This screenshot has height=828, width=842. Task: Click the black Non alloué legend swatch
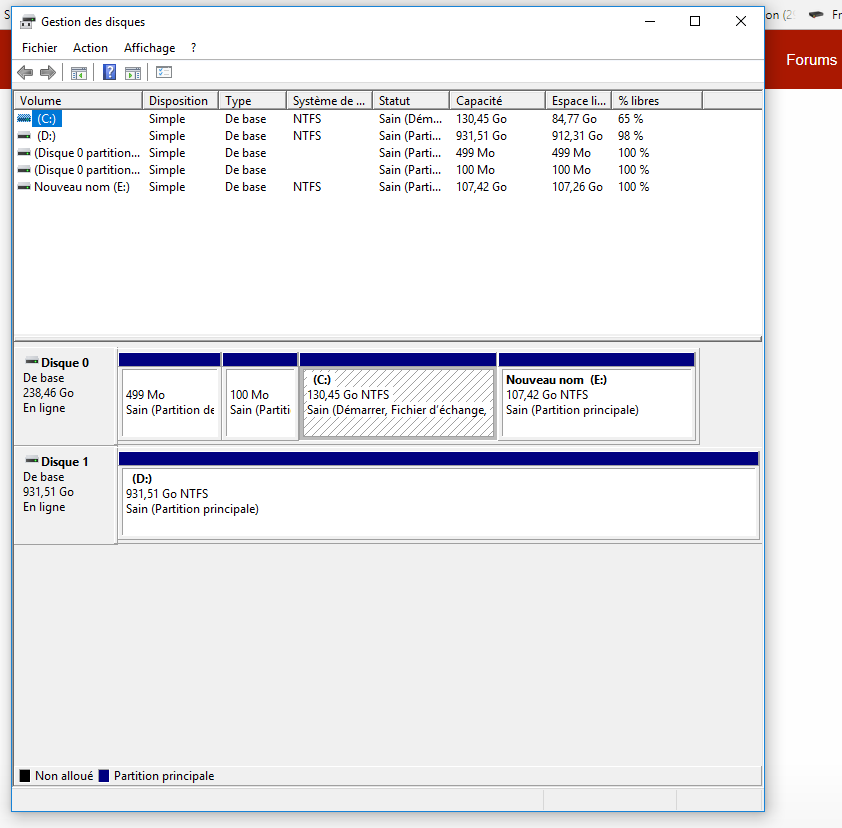(25, 776)
